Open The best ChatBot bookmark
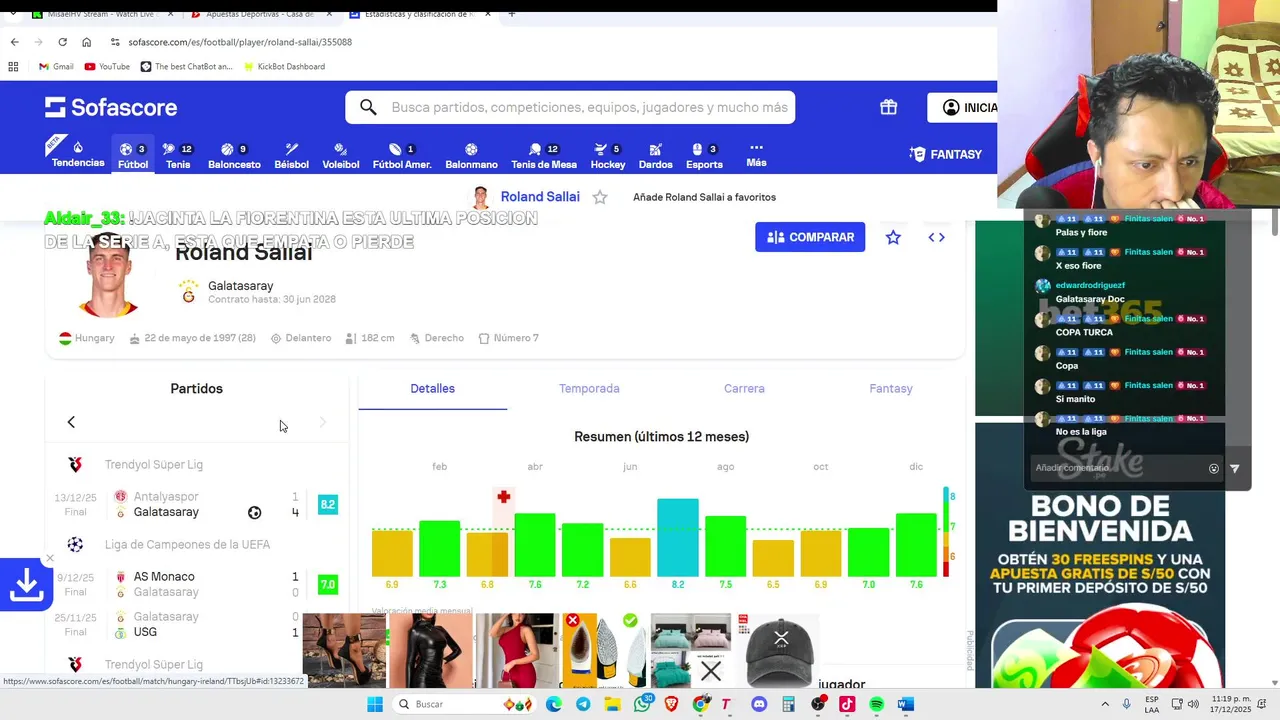This screenshot has height=720, width=1280. coord(186,66)
